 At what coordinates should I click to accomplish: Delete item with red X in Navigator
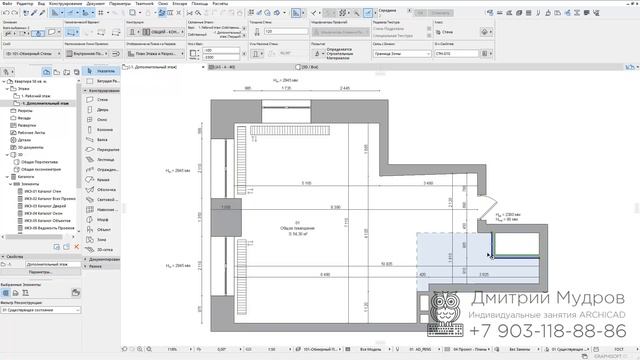pos(76,247)
